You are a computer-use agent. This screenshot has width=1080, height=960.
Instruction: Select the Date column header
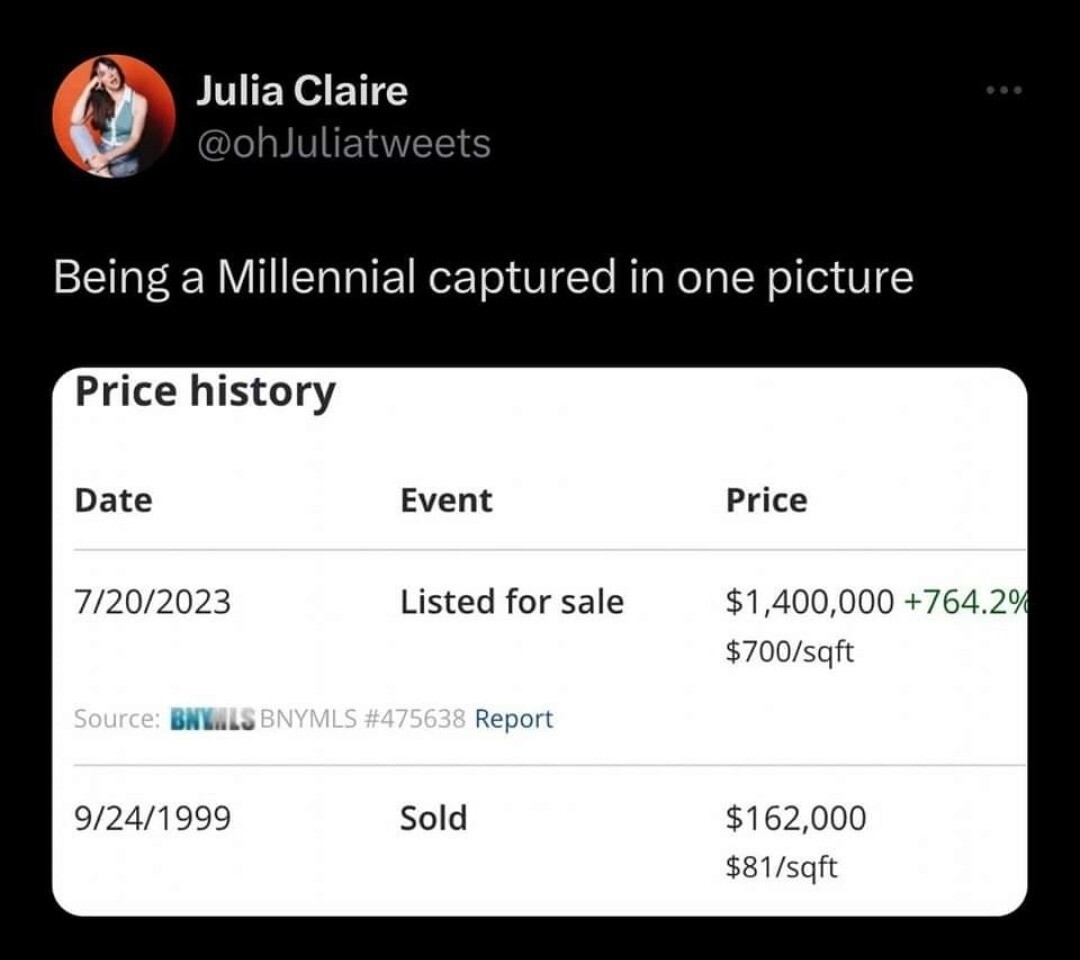coord(114,500)
